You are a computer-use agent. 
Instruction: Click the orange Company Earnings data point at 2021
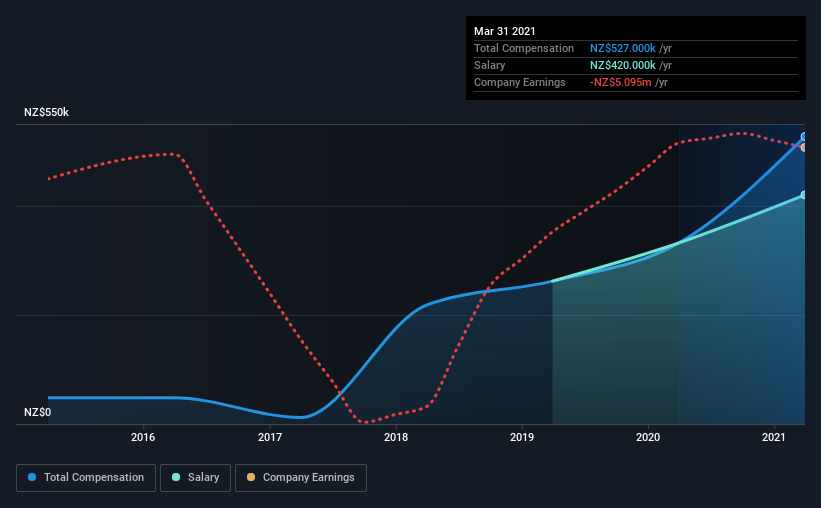[x=803, y=148]
